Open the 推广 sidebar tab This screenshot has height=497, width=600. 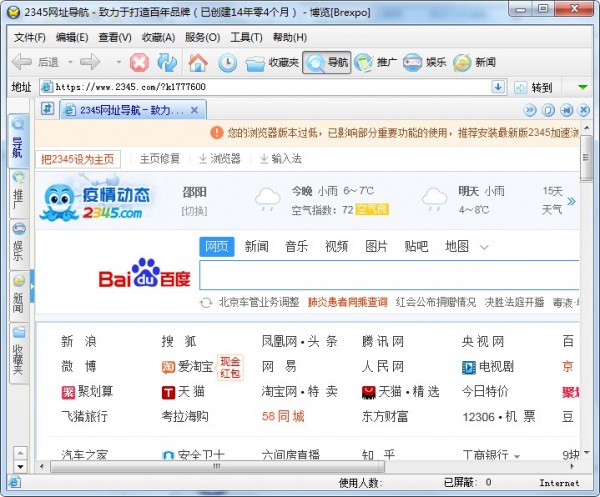[18, 193]
